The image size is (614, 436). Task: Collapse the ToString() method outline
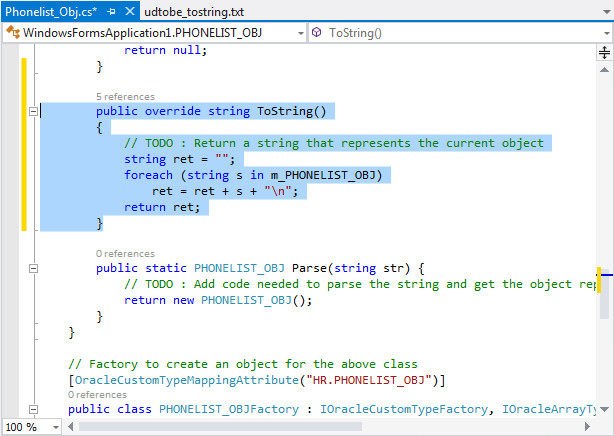(34, 112)
